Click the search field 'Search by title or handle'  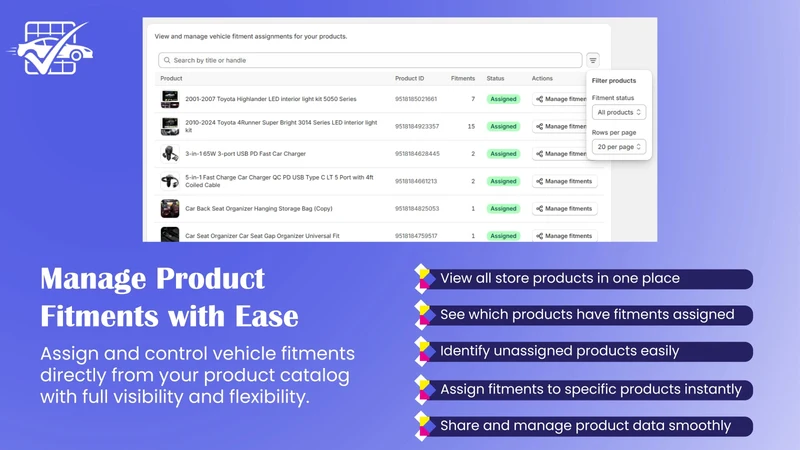click(370, 60)
